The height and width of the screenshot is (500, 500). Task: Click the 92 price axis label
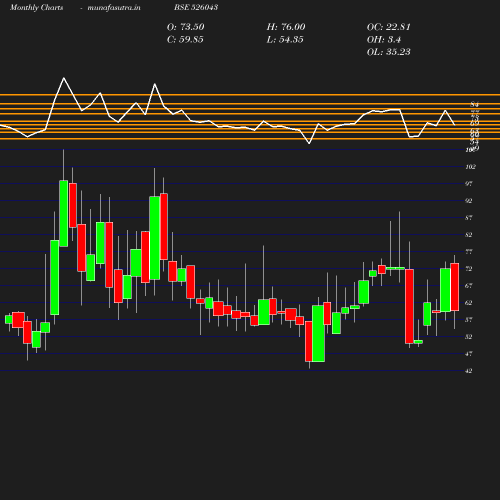[469, 201]
